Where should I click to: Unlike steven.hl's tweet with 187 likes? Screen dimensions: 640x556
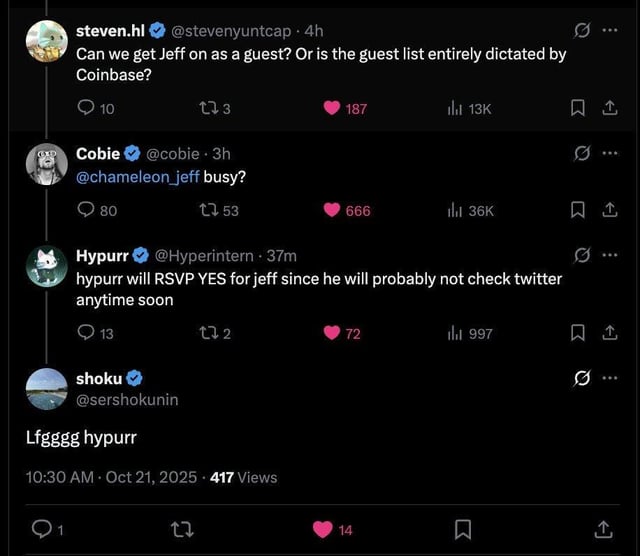tap(332, 109)
